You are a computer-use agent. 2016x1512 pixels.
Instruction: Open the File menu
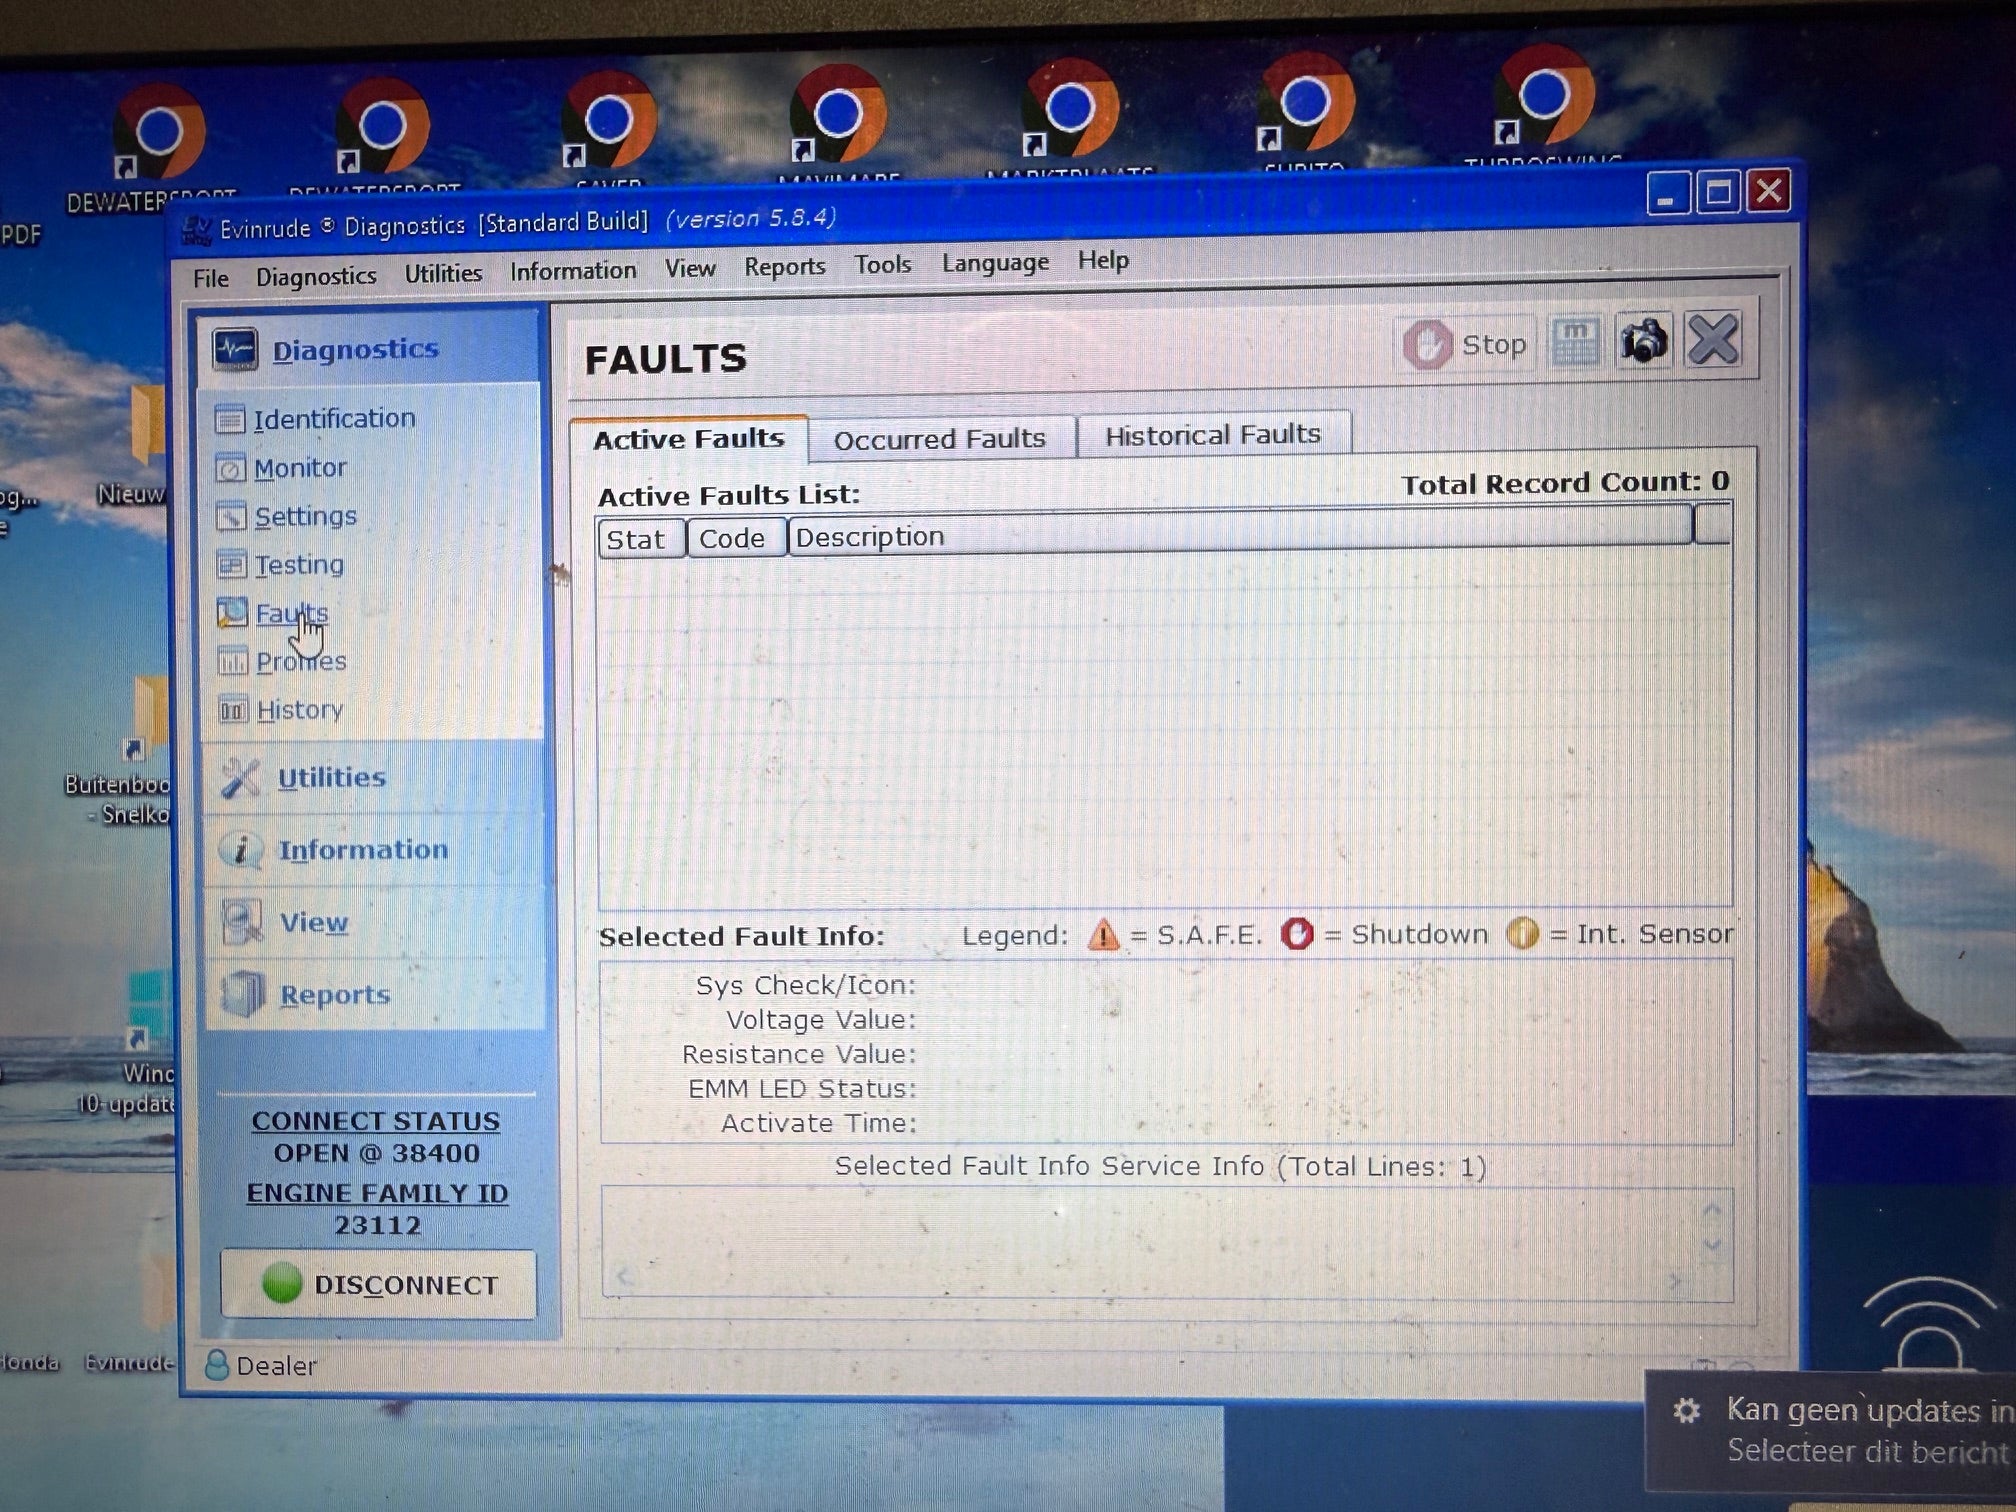coord(211,278)
